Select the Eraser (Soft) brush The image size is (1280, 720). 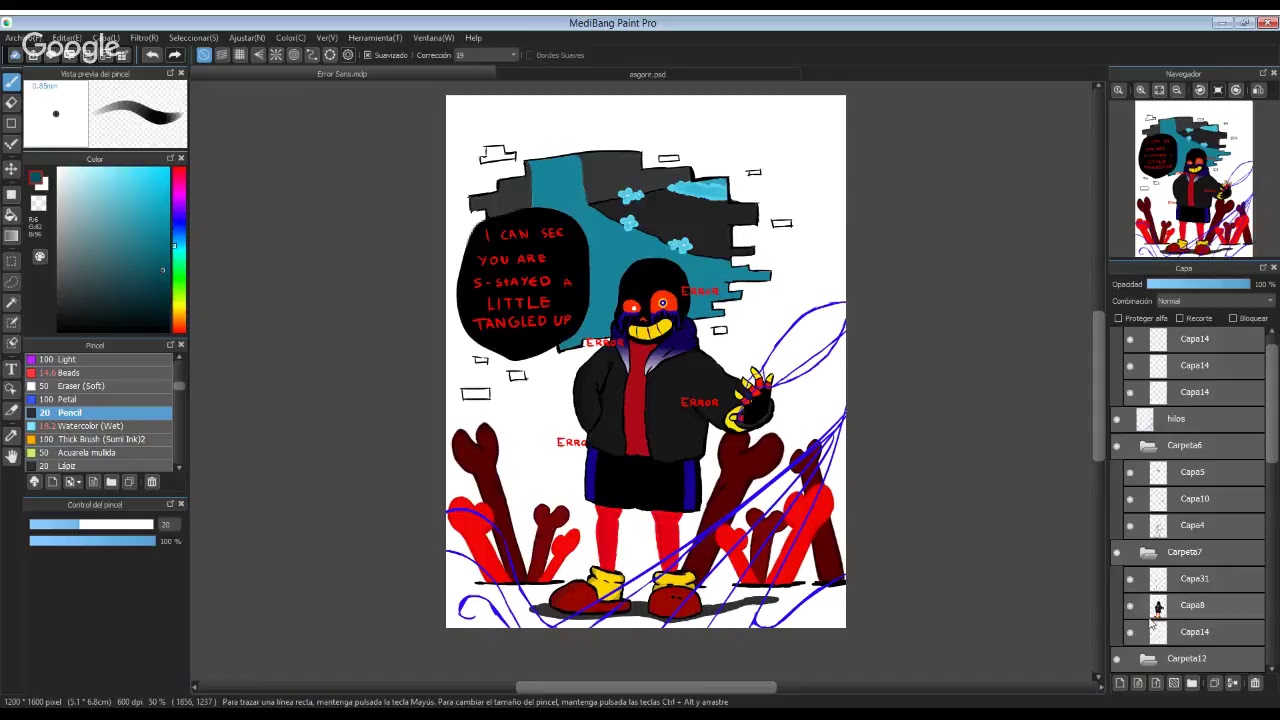click(x=98, y=386)
